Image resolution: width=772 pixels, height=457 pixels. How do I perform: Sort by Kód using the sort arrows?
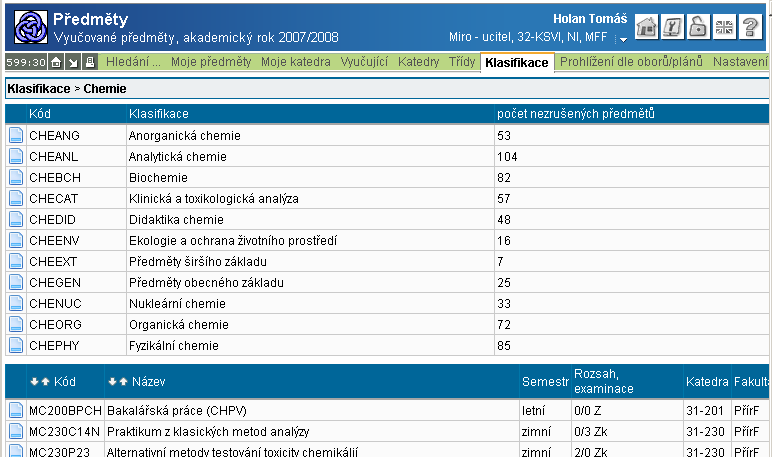(x=39, y=382)
